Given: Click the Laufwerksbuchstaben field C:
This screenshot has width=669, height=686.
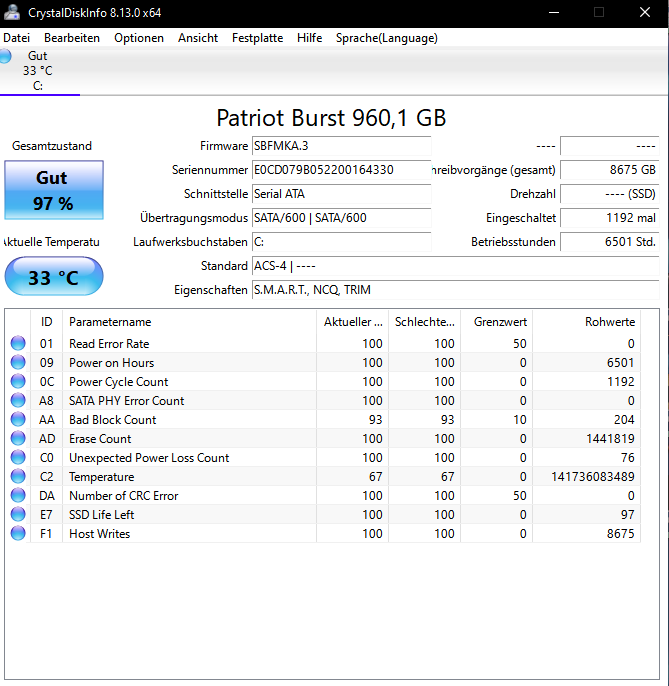Looking at the screenshot, I should pos(342,242).
